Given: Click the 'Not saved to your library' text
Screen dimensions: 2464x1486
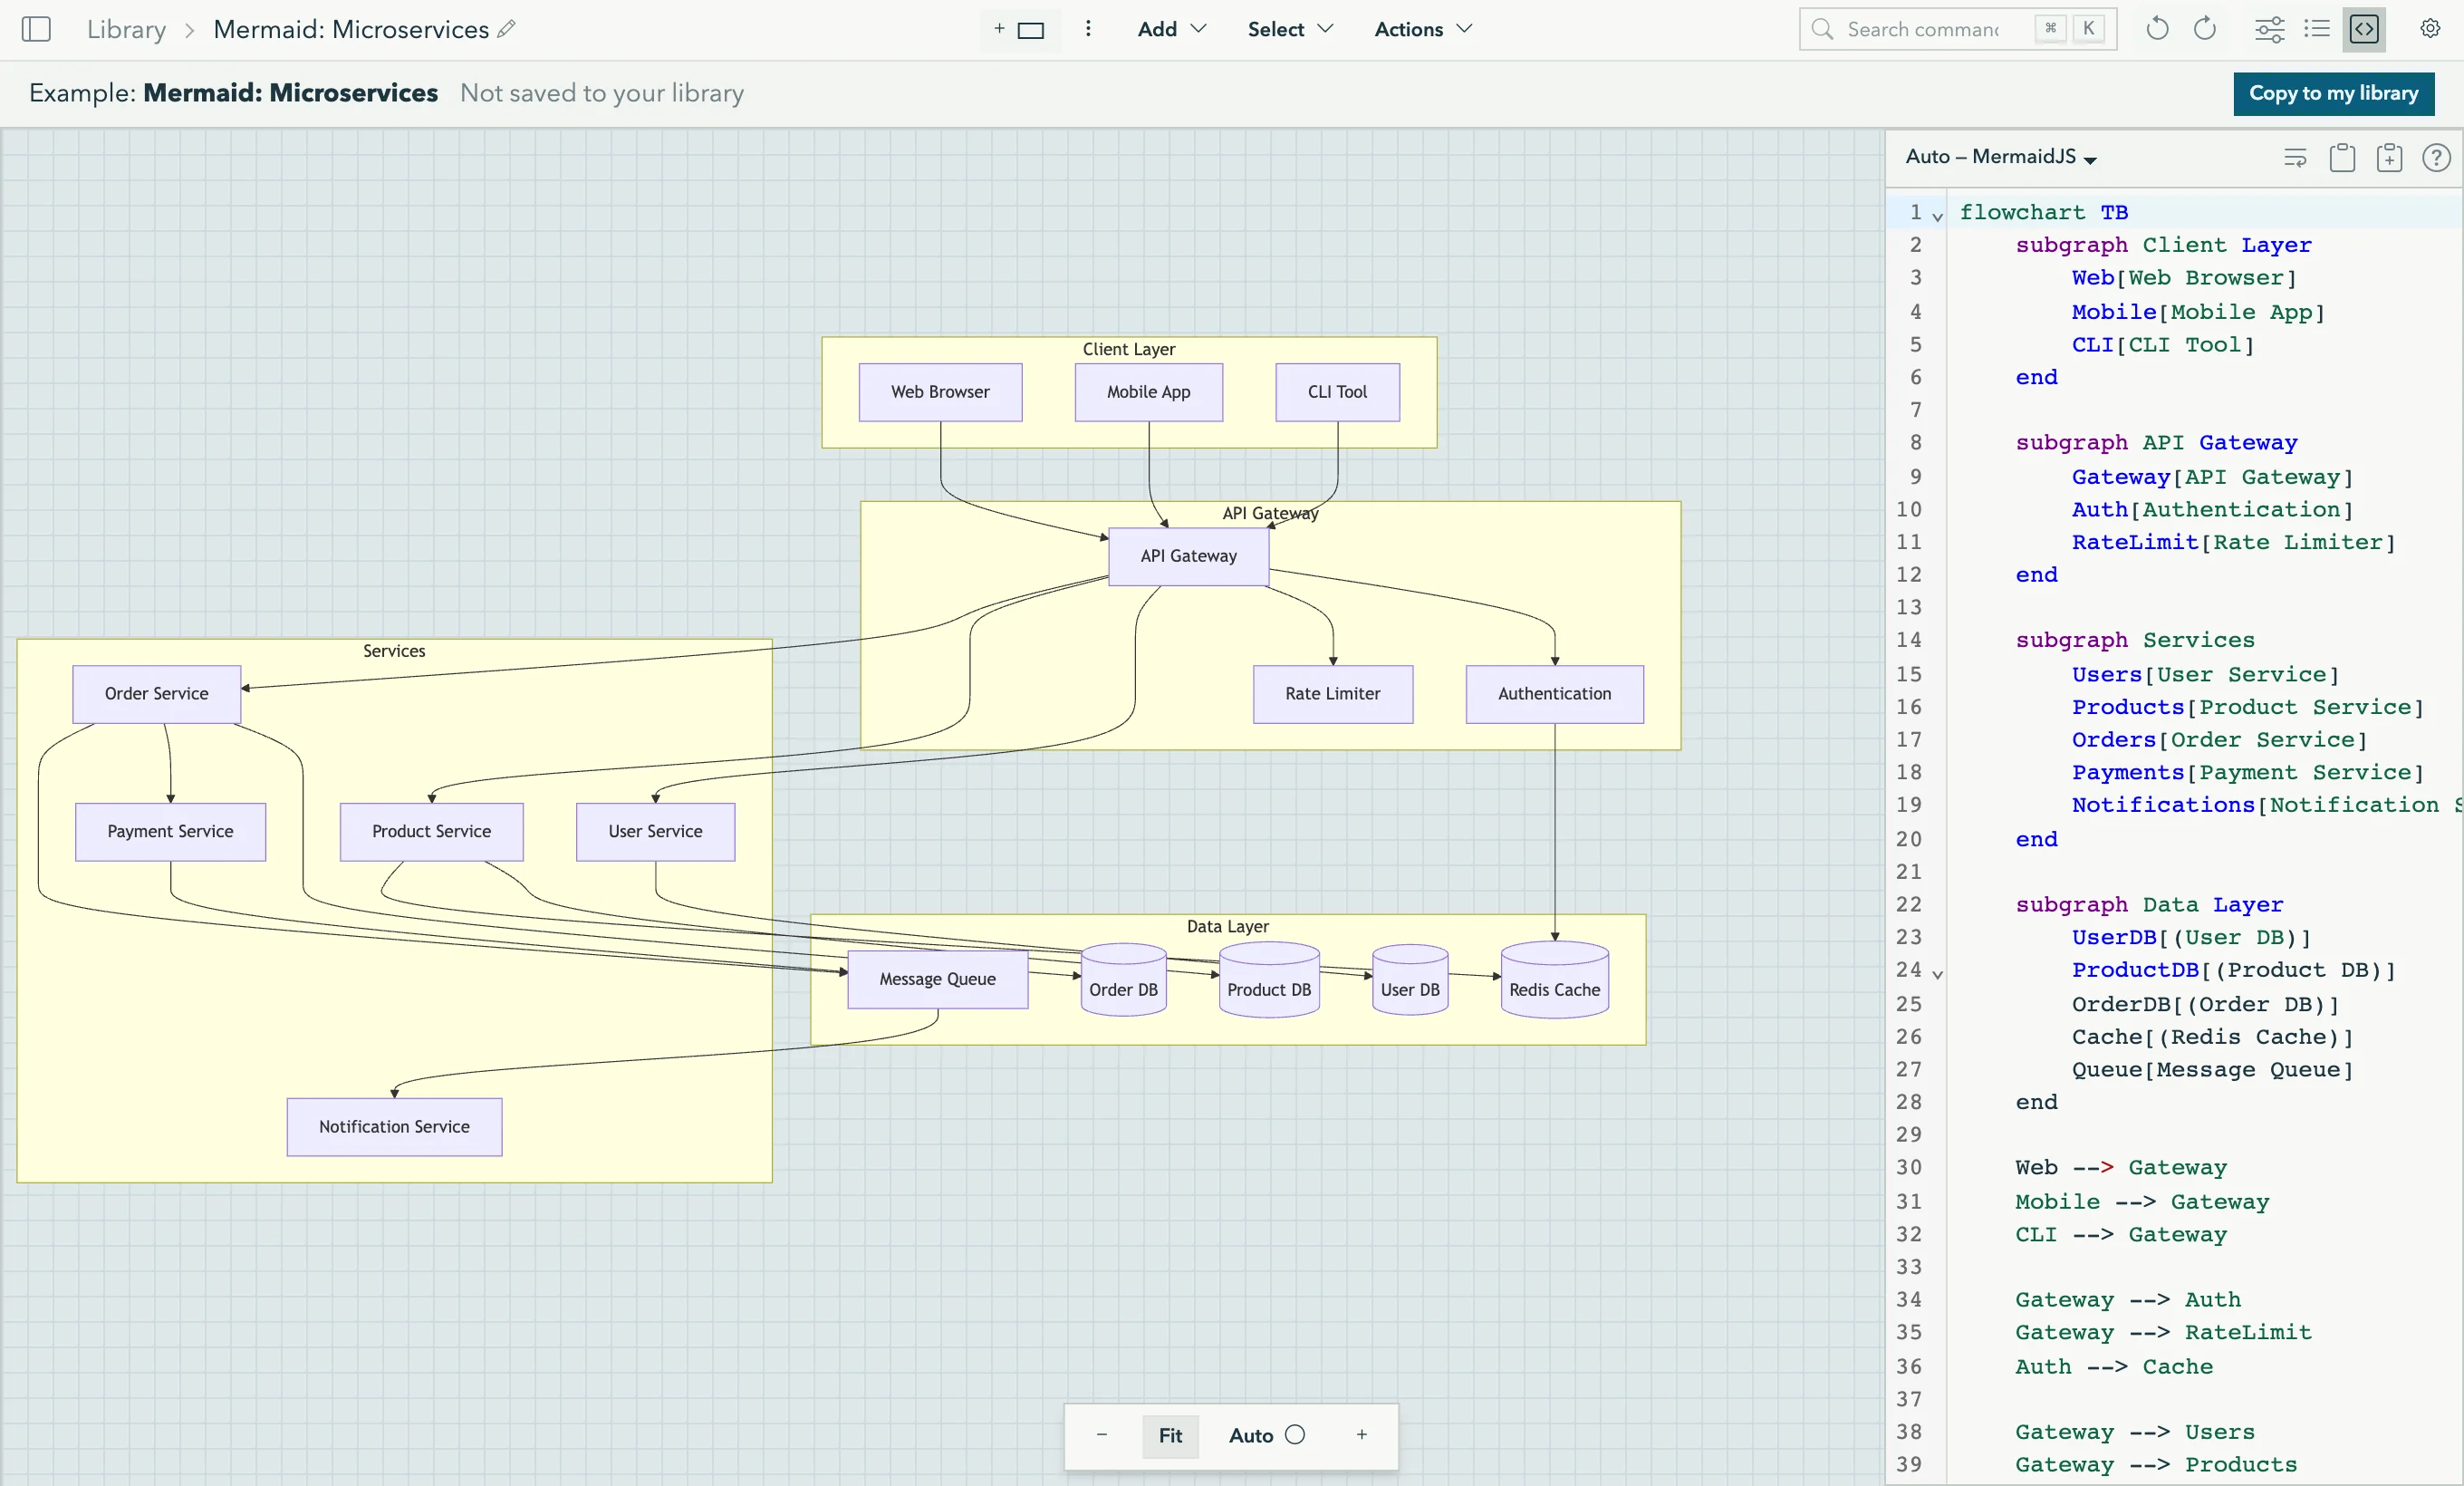Looking at the screenshot, I should pos(602,93).
